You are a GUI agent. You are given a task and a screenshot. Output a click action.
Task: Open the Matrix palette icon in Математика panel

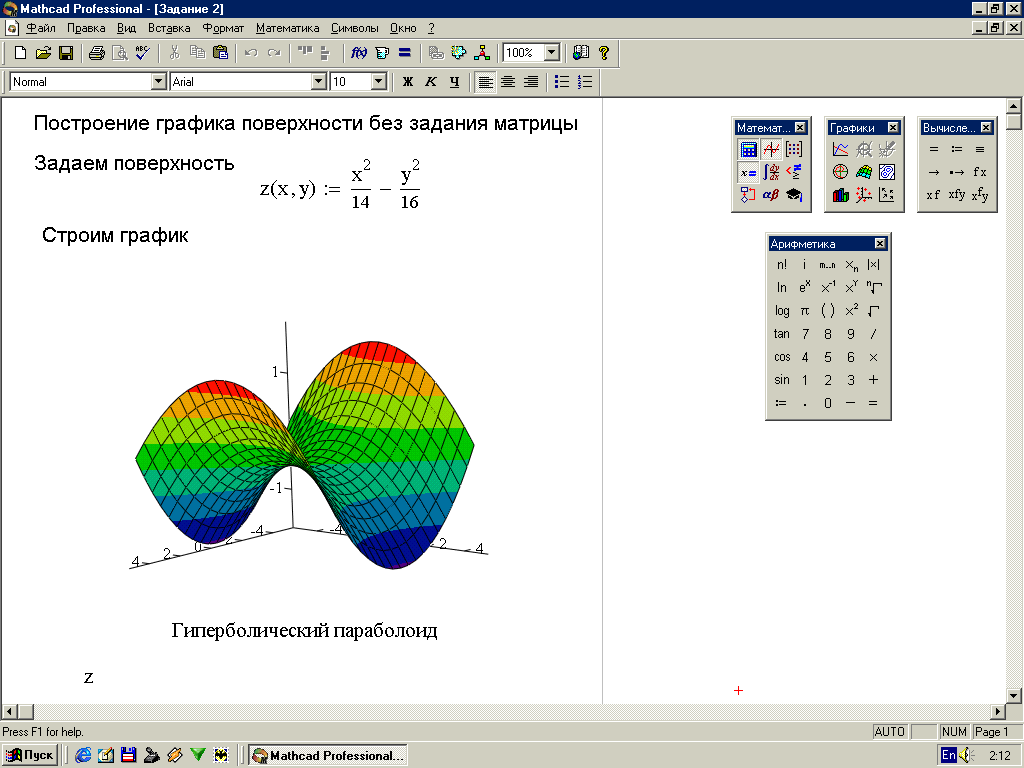click(x=794, y=150)
